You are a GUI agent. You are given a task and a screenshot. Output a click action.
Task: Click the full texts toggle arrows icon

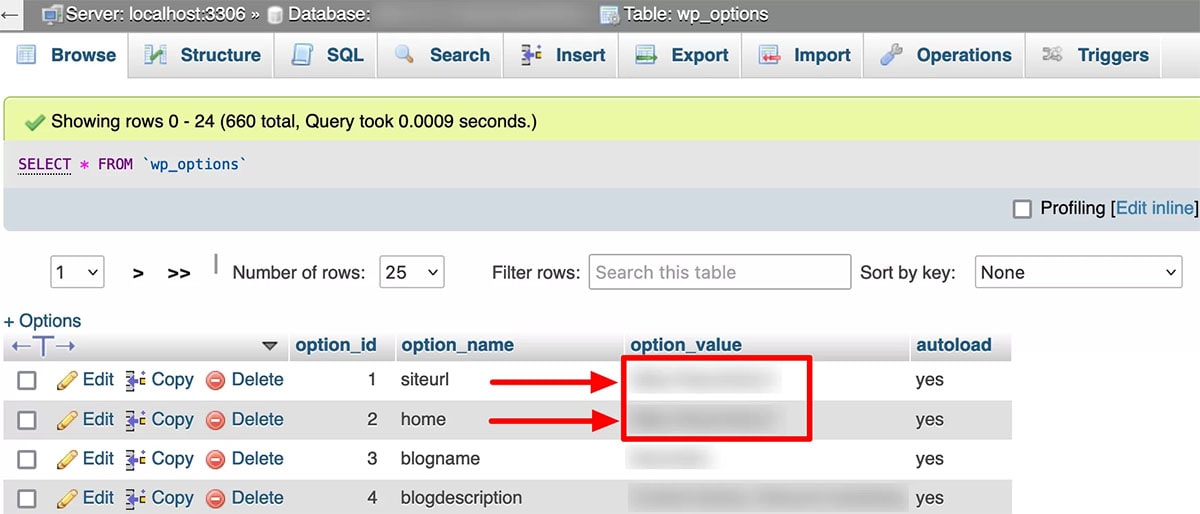(43, 346)
